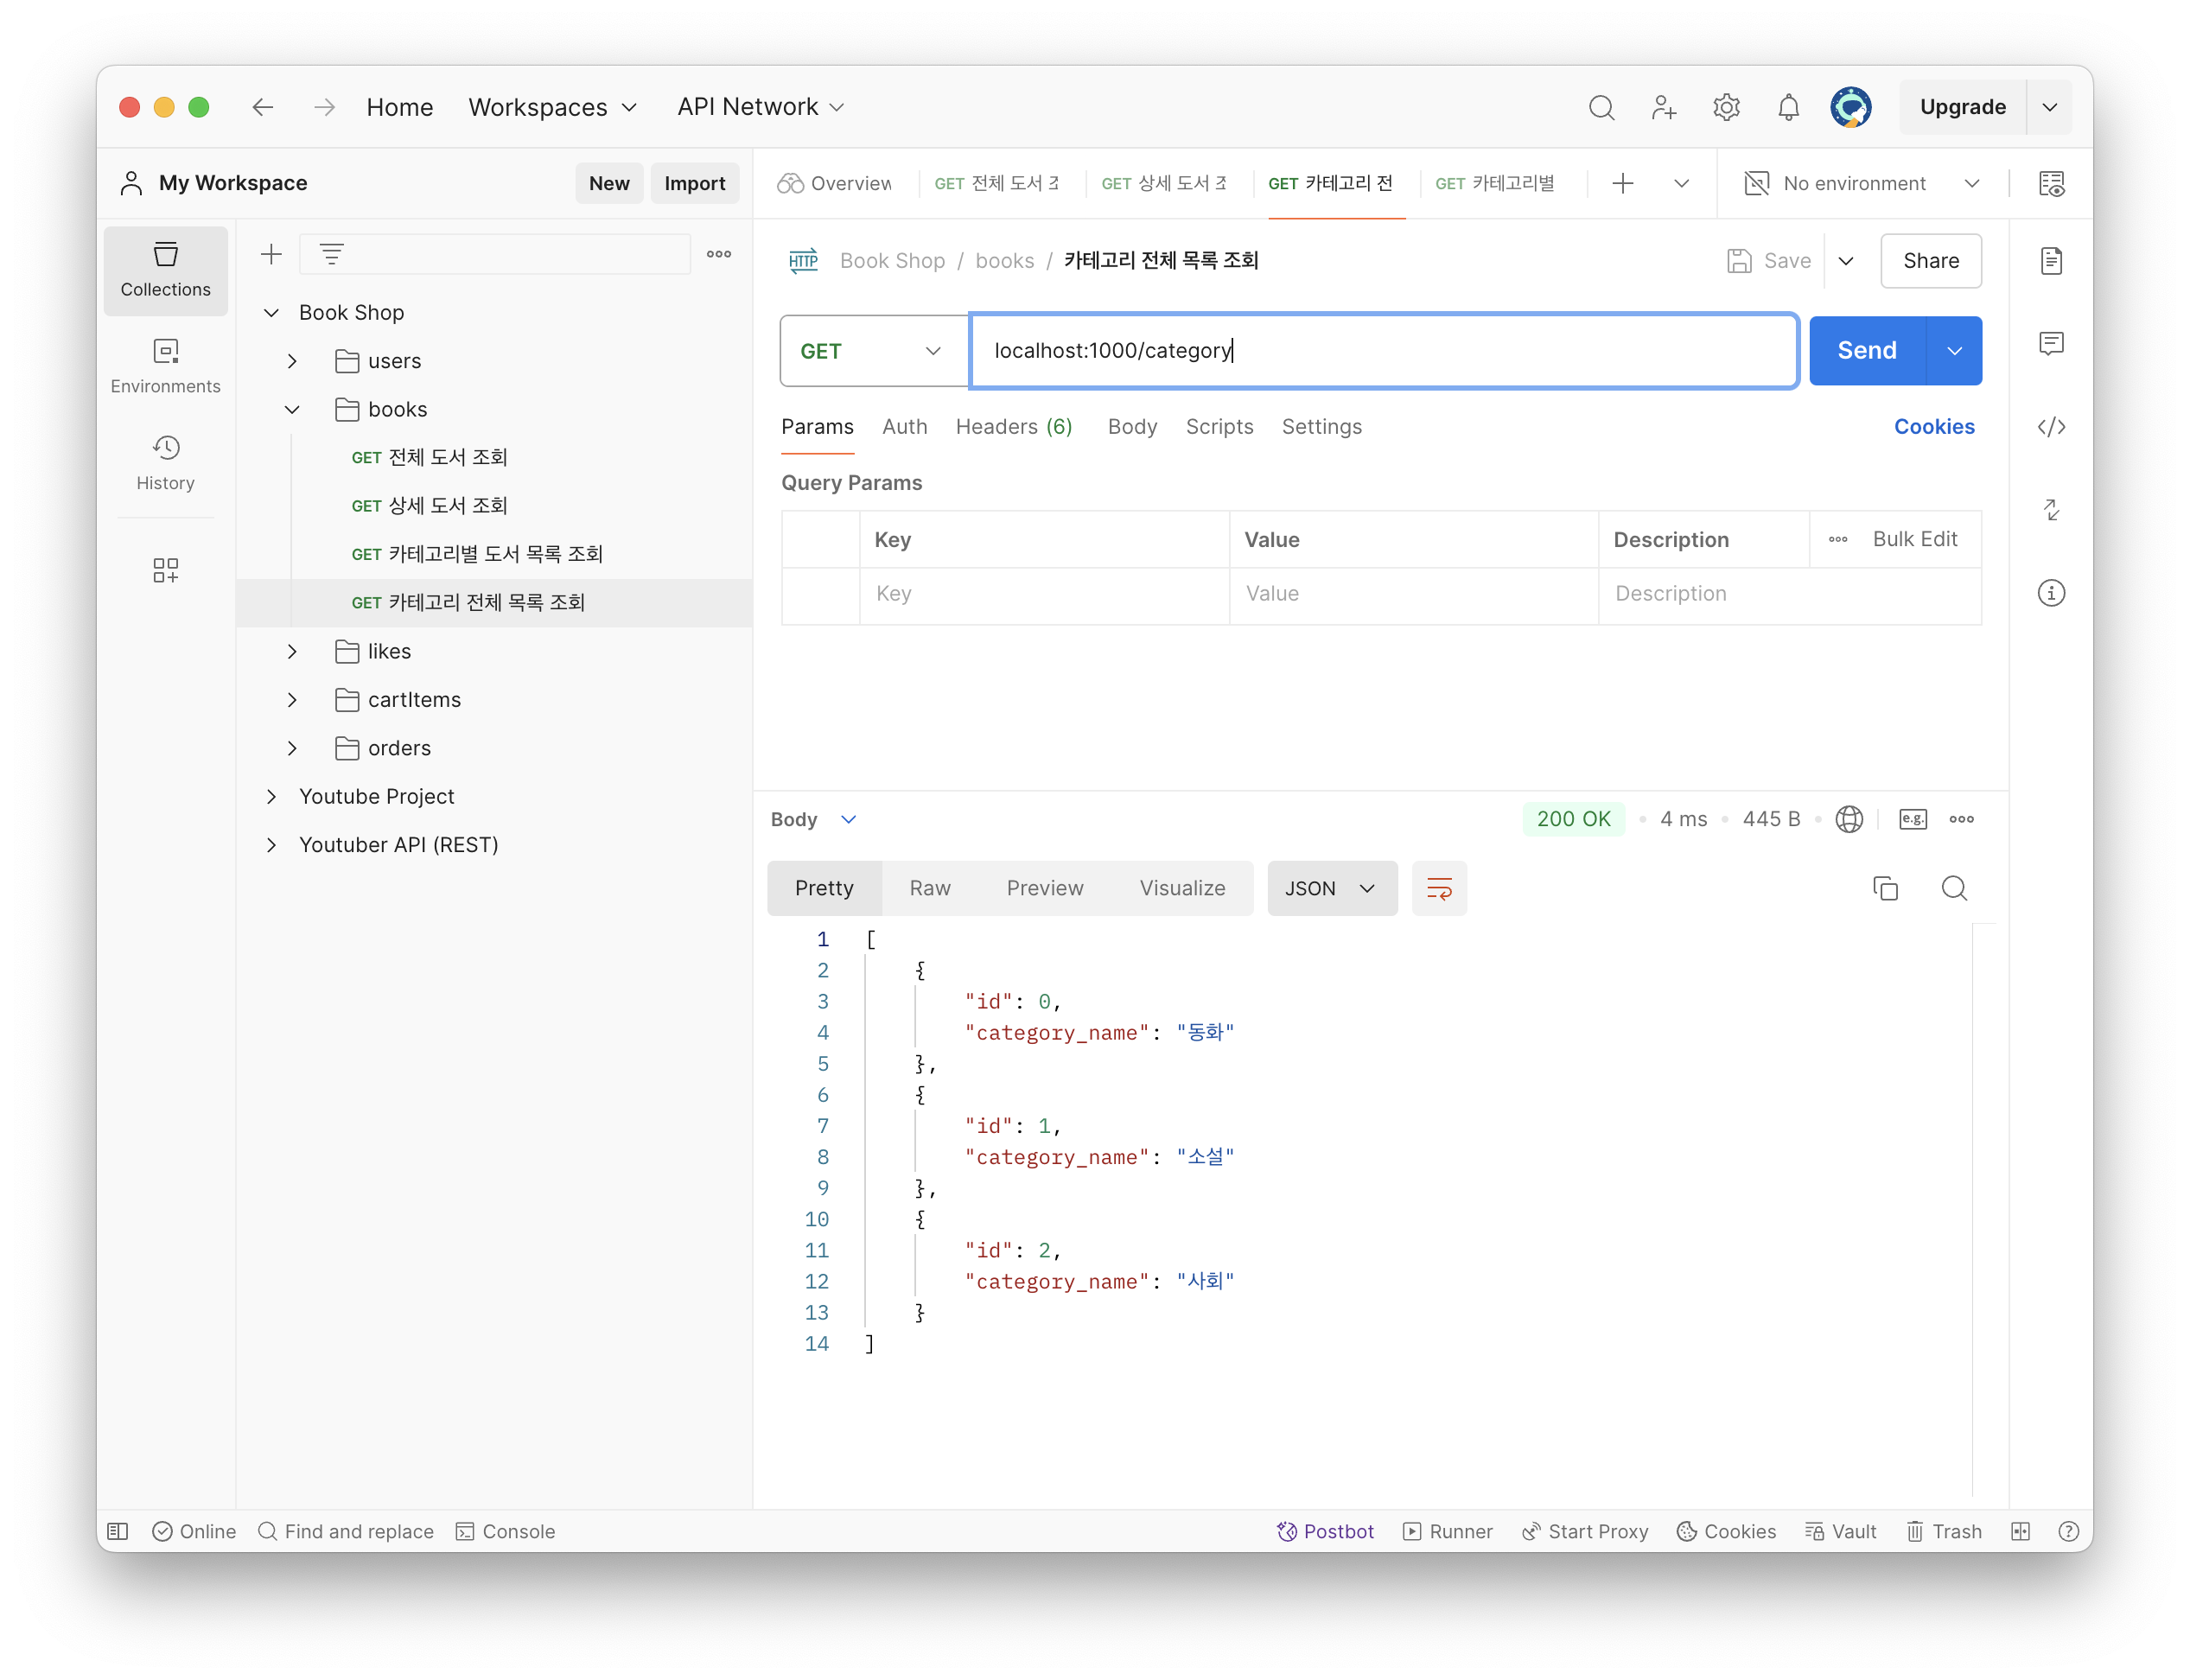Switch to the Headers tab
2190x1680 pixels.
tap(1013, 427)
